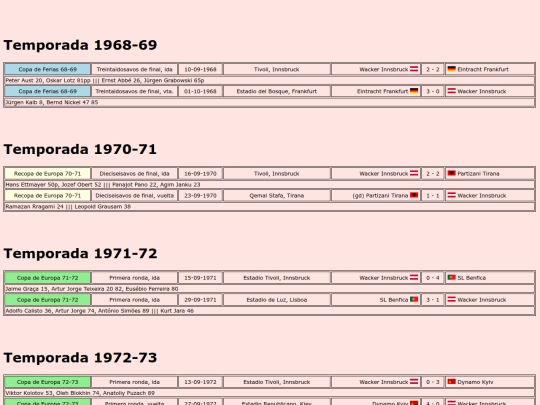Click Austria flag beside Wacker Innsbruck, 10-09-1968 match
Image resolution: width=540 pixels, height=405 pixels.
point(414,69)
